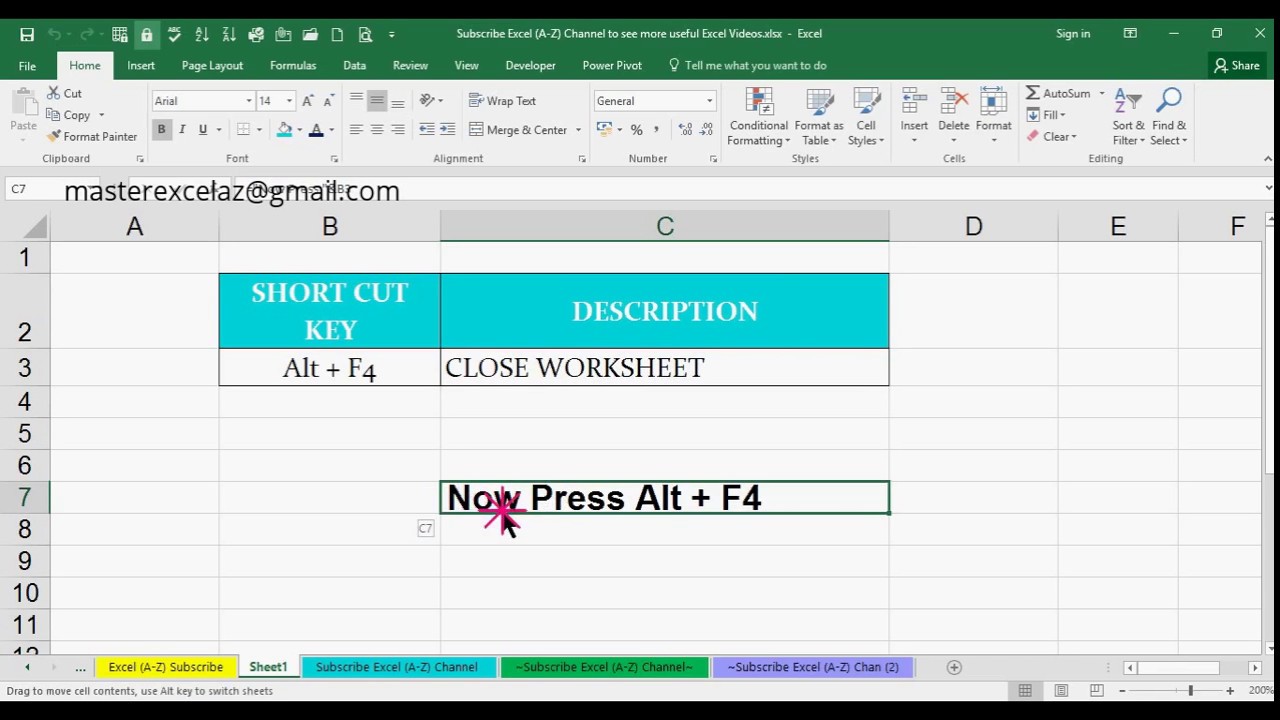Open the Fill dropdown in Editing group
This screenshot has height=720, width=1280.
[1046, 115]
